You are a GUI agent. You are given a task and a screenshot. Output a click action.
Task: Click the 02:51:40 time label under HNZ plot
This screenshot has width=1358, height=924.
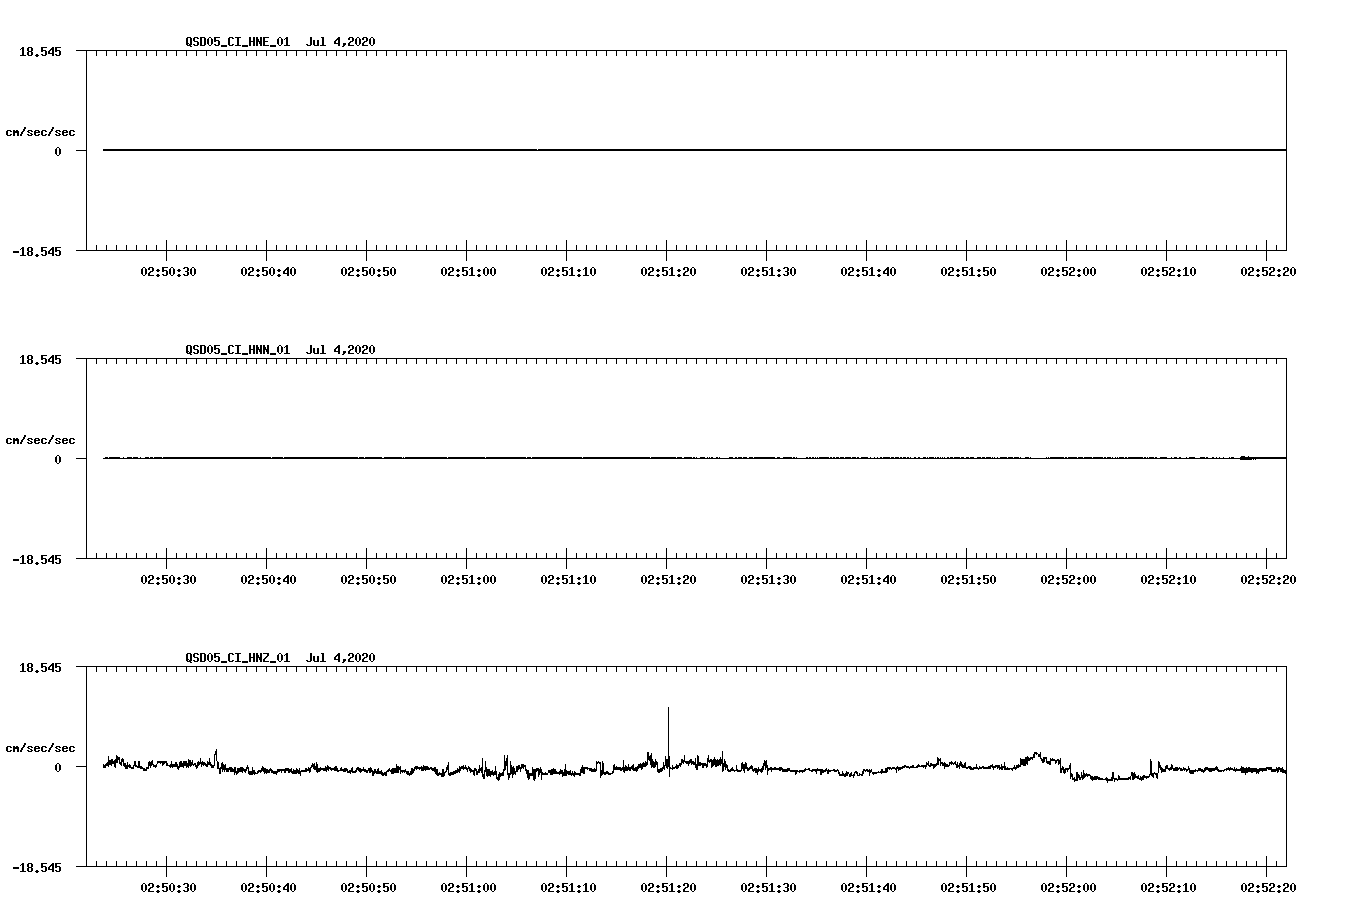click(868, 888)
